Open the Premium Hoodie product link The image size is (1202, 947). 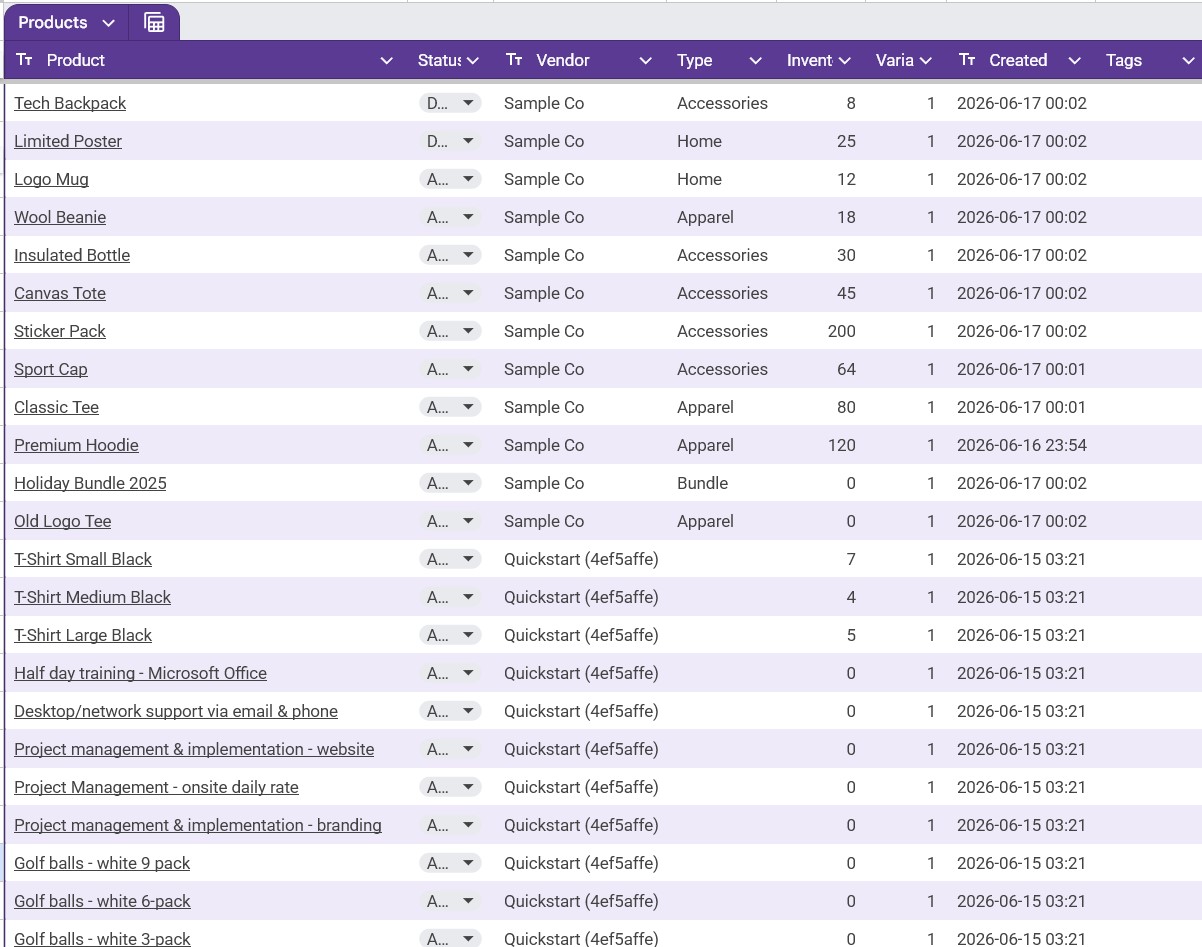pyautogui.click(x=76, y=445)
